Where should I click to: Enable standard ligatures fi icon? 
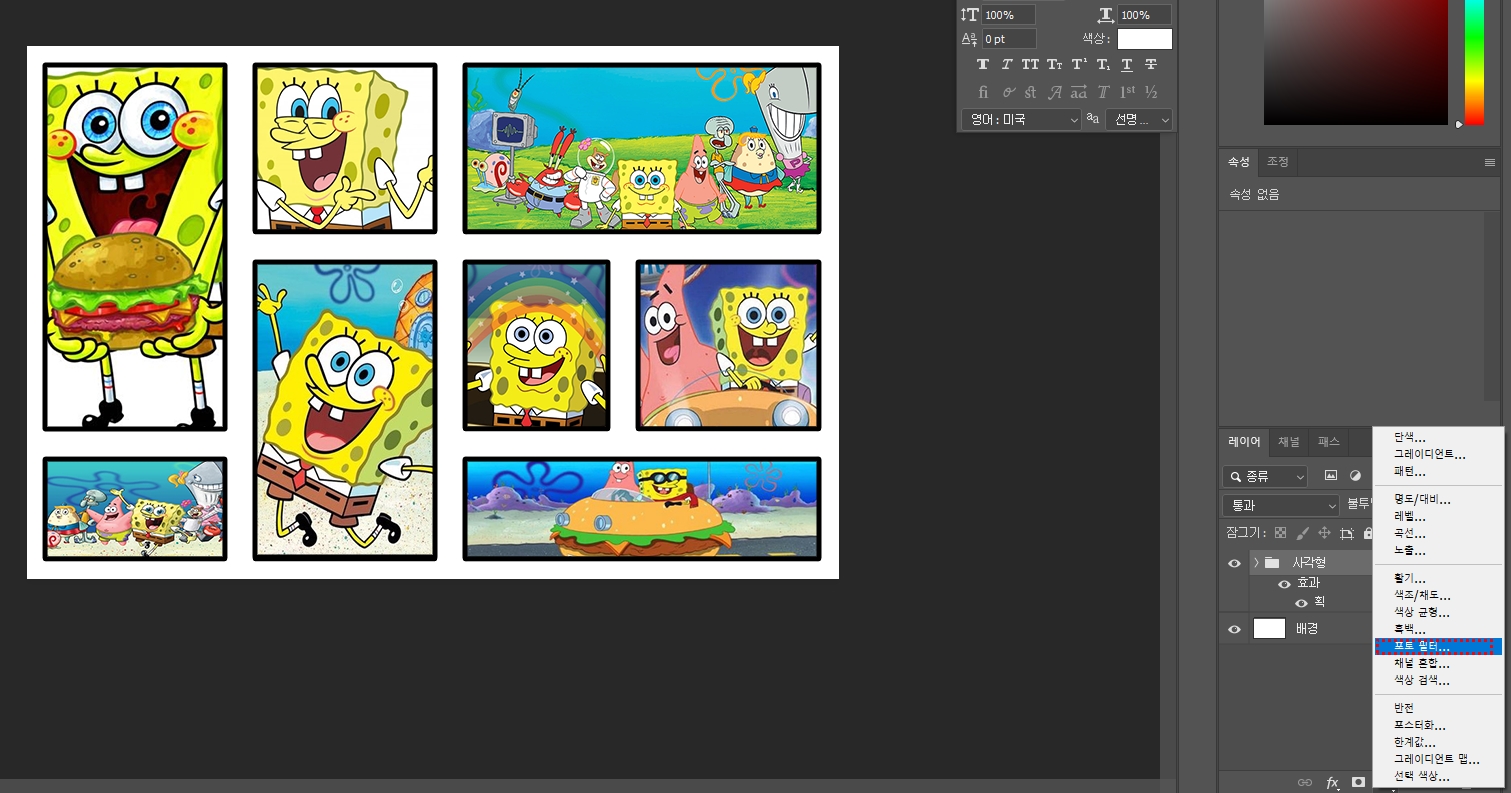click(982, 92)
